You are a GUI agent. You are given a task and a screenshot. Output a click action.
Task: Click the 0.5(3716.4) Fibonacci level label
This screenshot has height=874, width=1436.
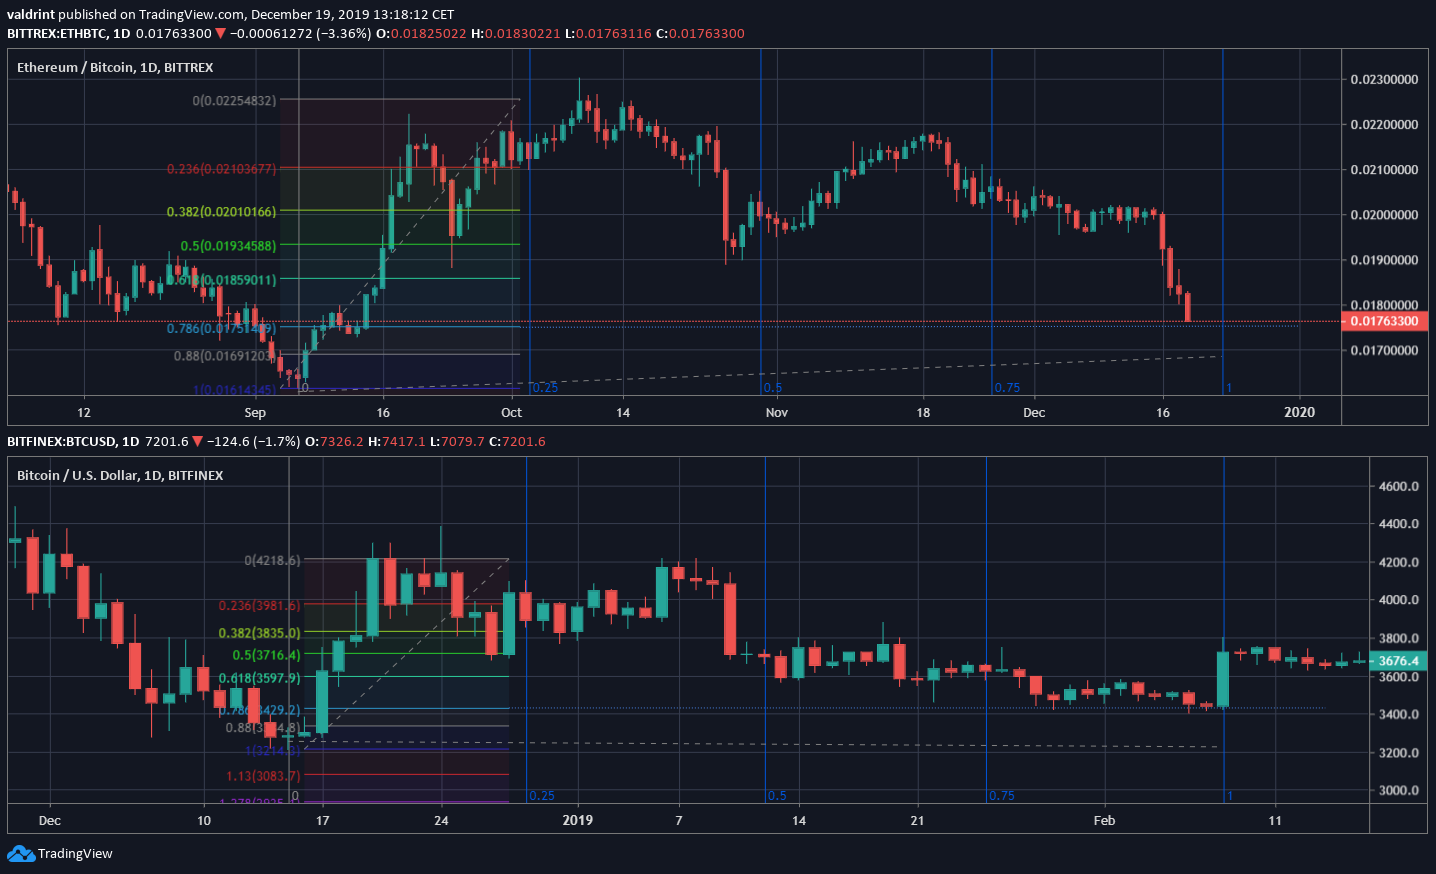click(266, 655)
